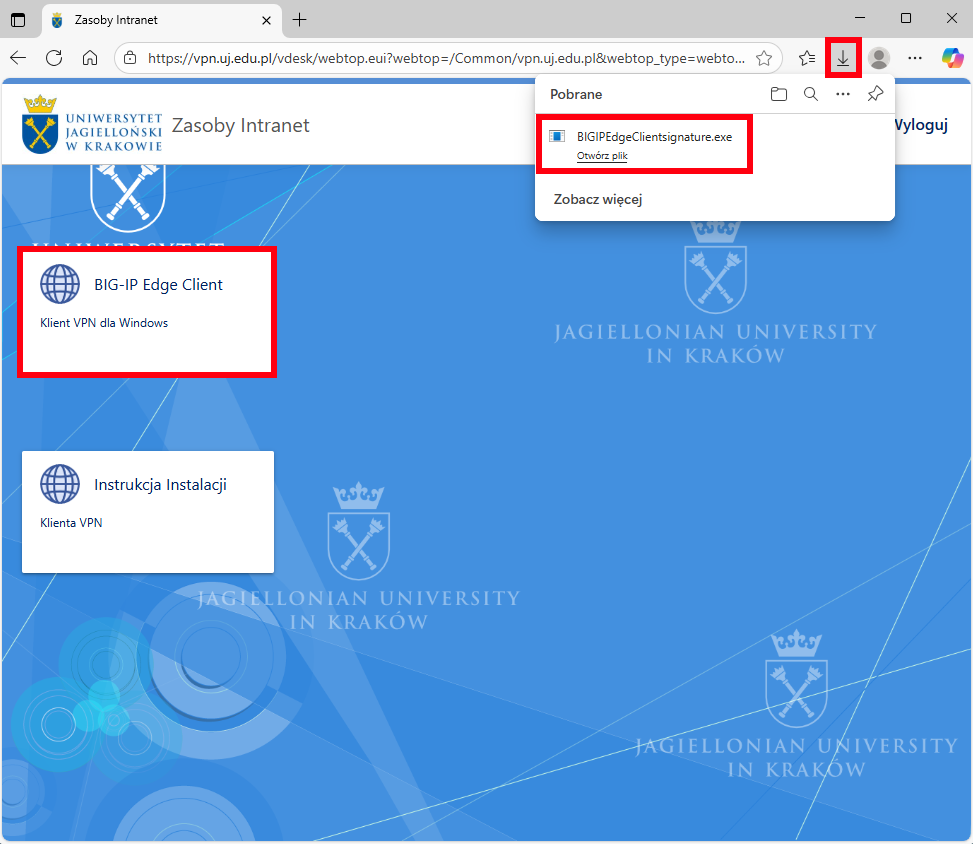
Task: Click the BIG-IP Edge Client globe icon
Action: point(60,284)
